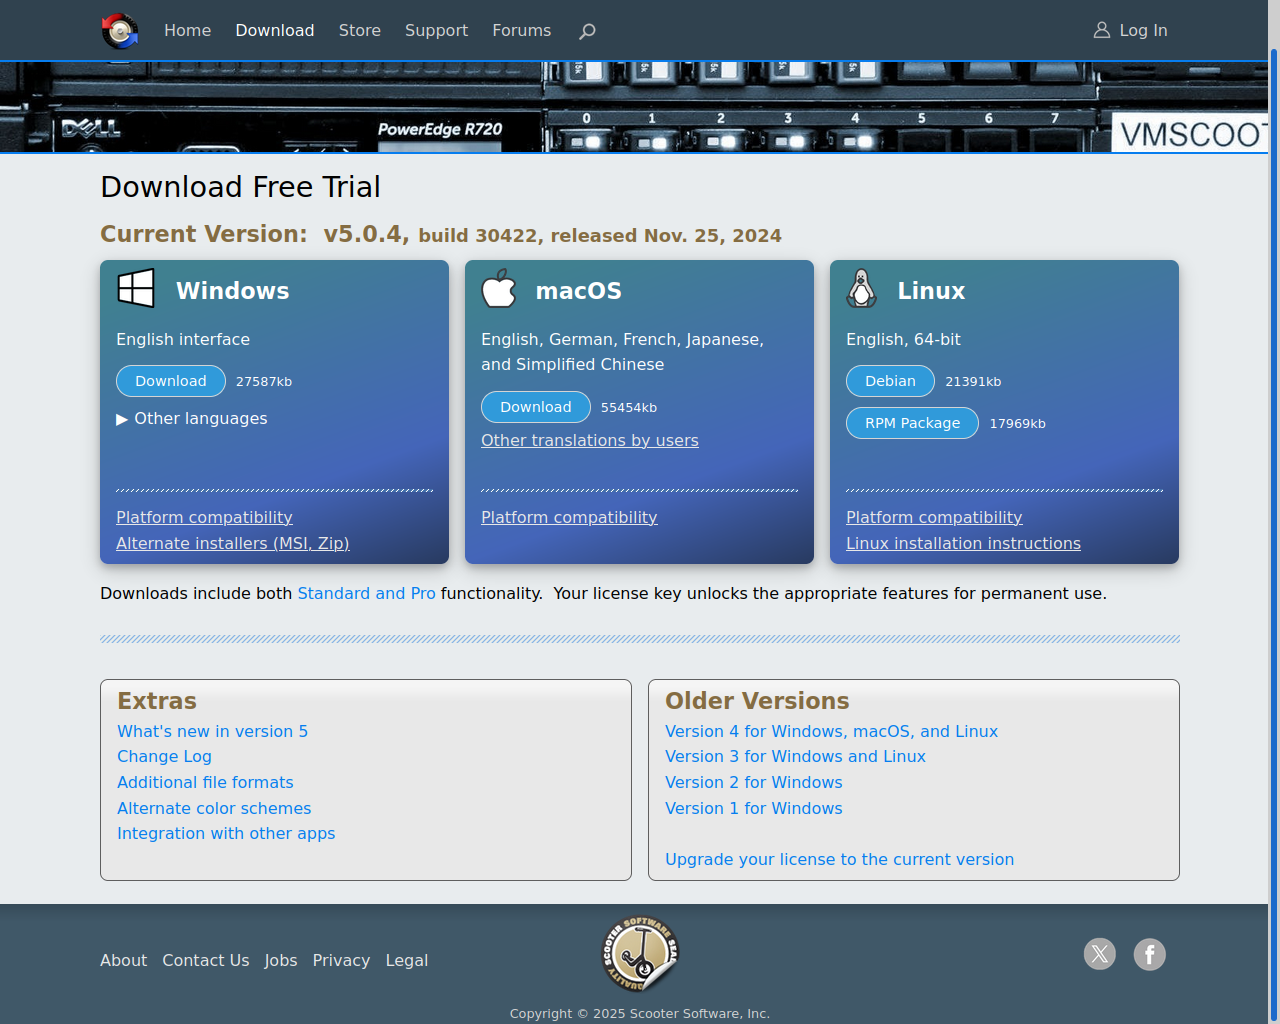The width and height of the screenshot is (1280, 1024).
Task: Click Upgrade your license to current version
Action: tap(839, 859)
